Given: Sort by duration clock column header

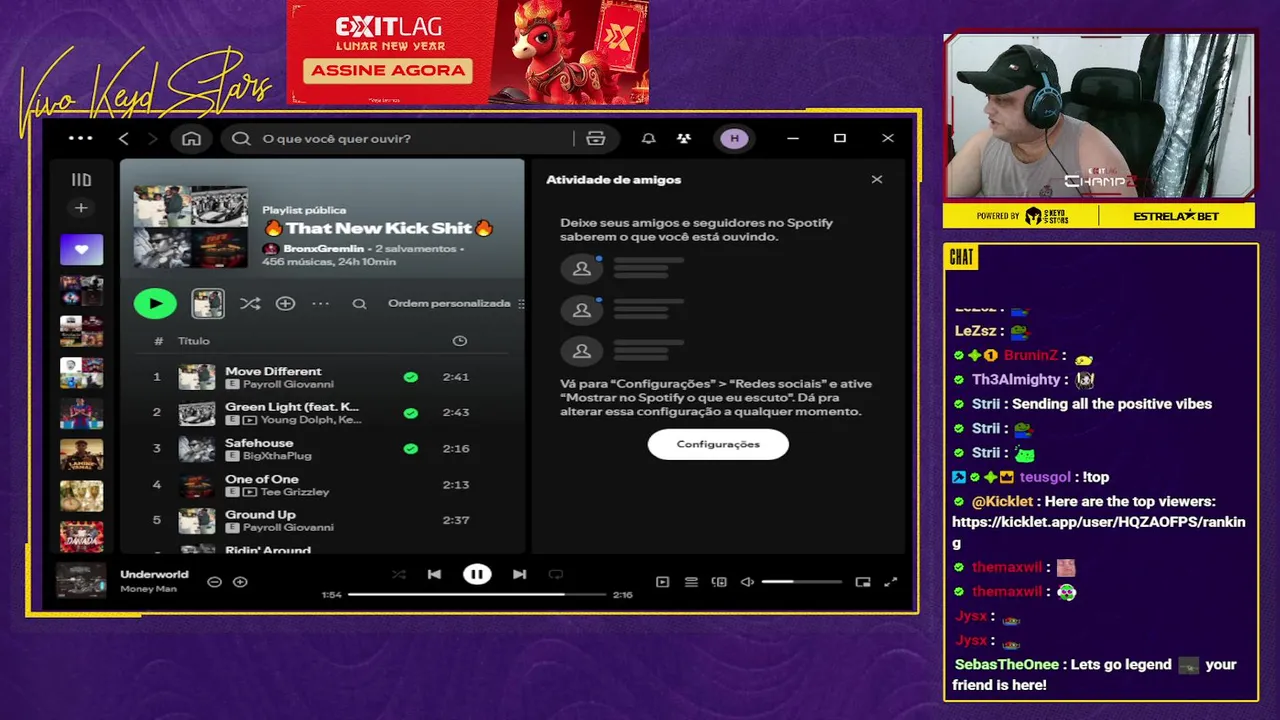Looking at the screenshot, I should click(x=459, y=341).
